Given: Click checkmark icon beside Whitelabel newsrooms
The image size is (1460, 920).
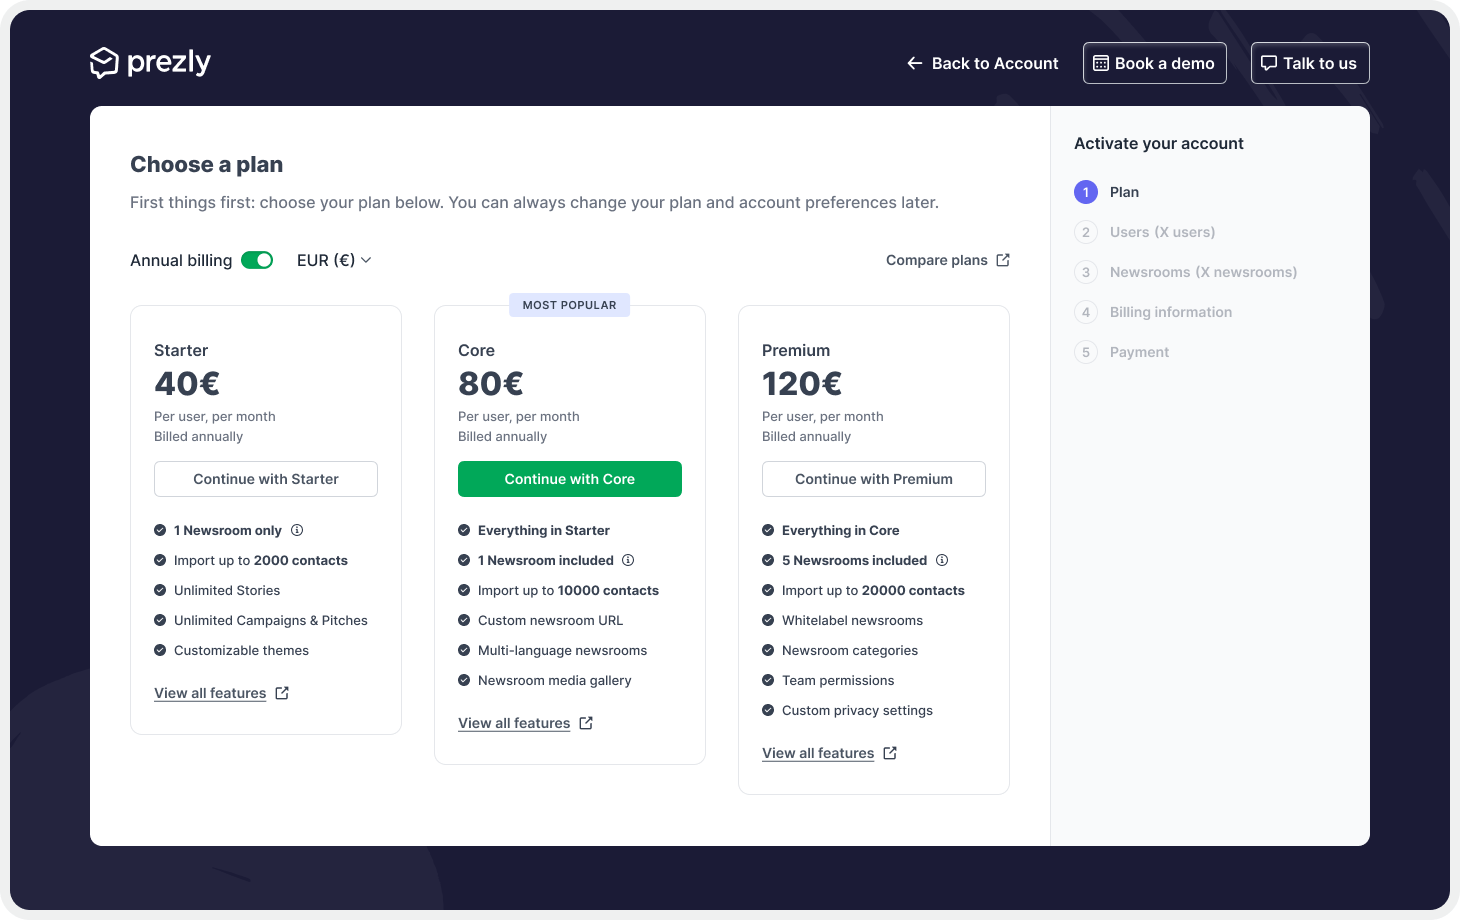Looking at the screenshot, I should [768, 620].
